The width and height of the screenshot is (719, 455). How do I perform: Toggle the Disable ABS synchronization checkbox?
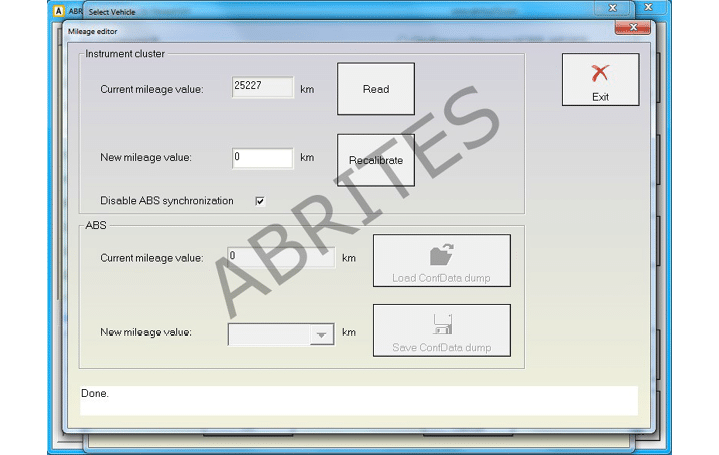tap(260, 201)
